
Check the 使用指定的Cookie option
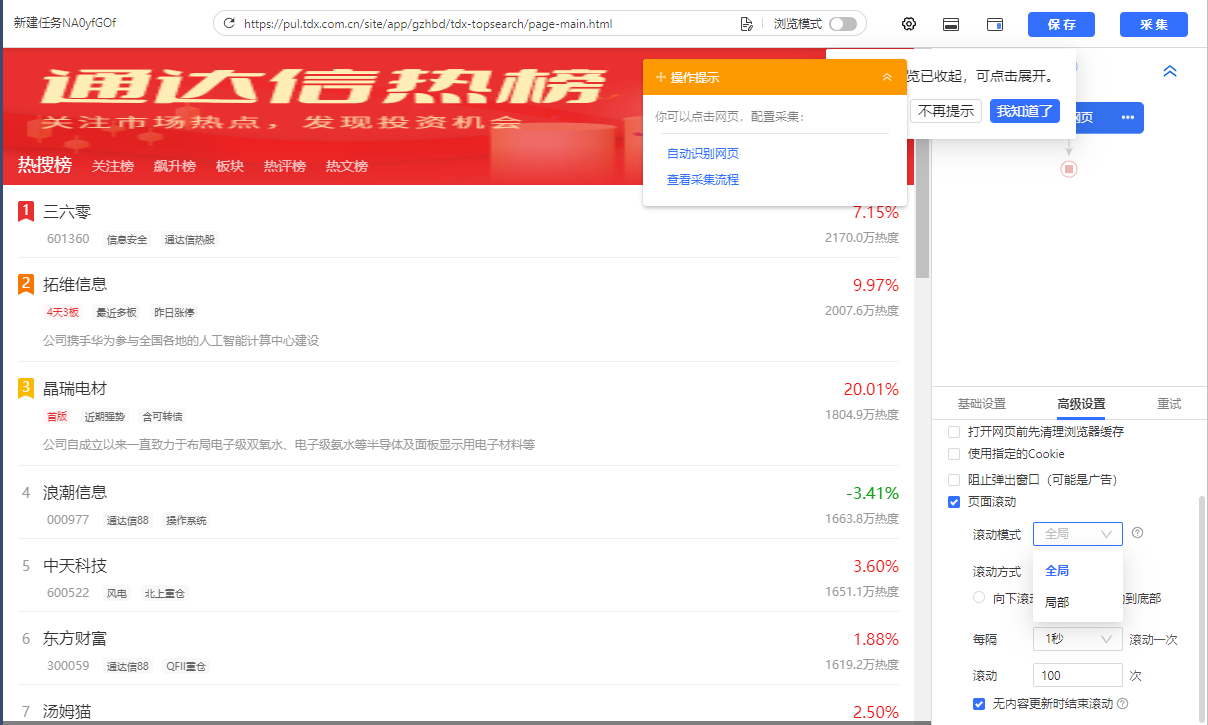(954, 454)
